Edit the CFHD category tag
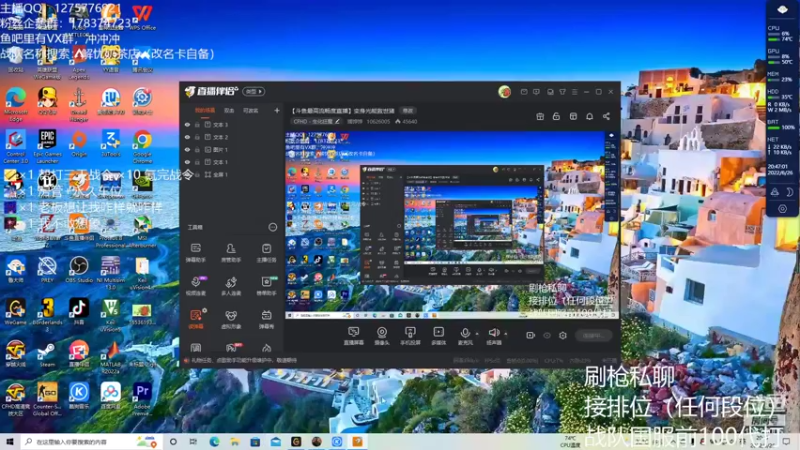Screen dimensions: 800x450 (x=316, y=121)
